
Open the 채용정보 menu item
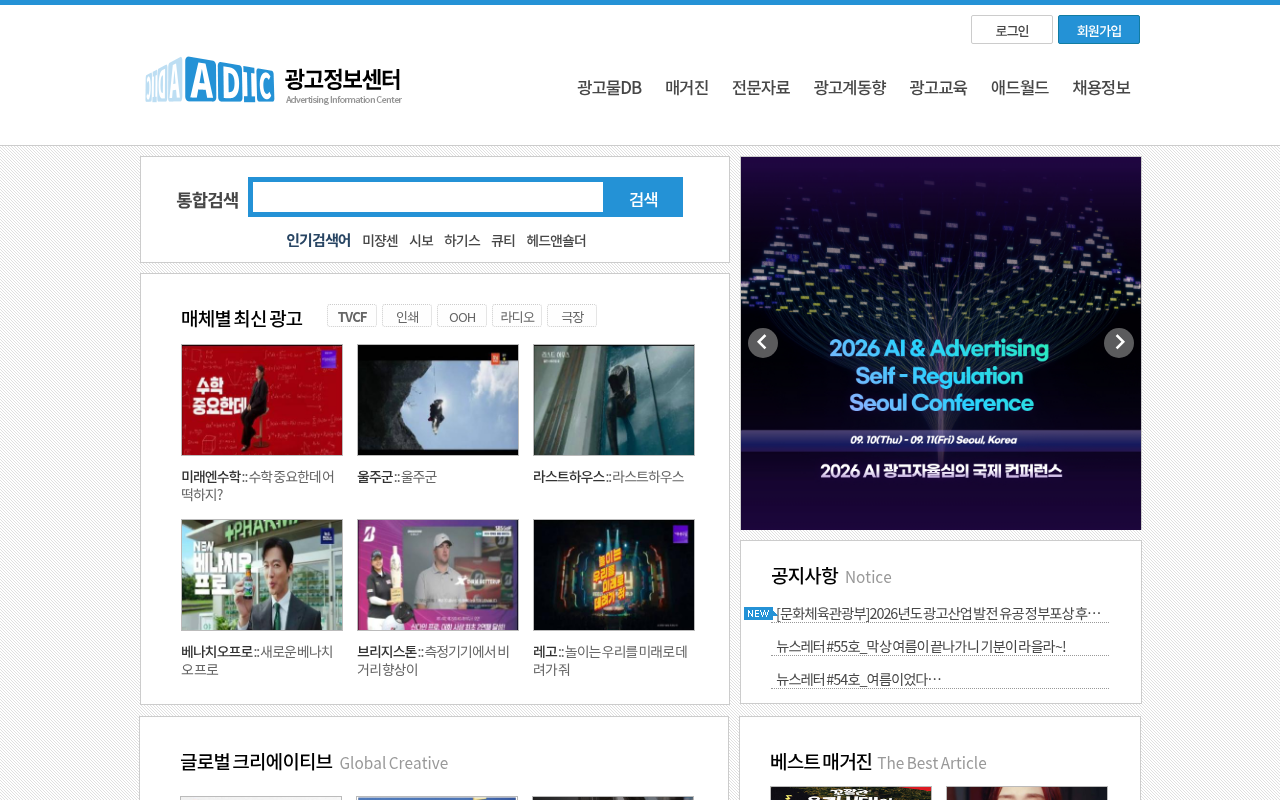coord(1101,87)
